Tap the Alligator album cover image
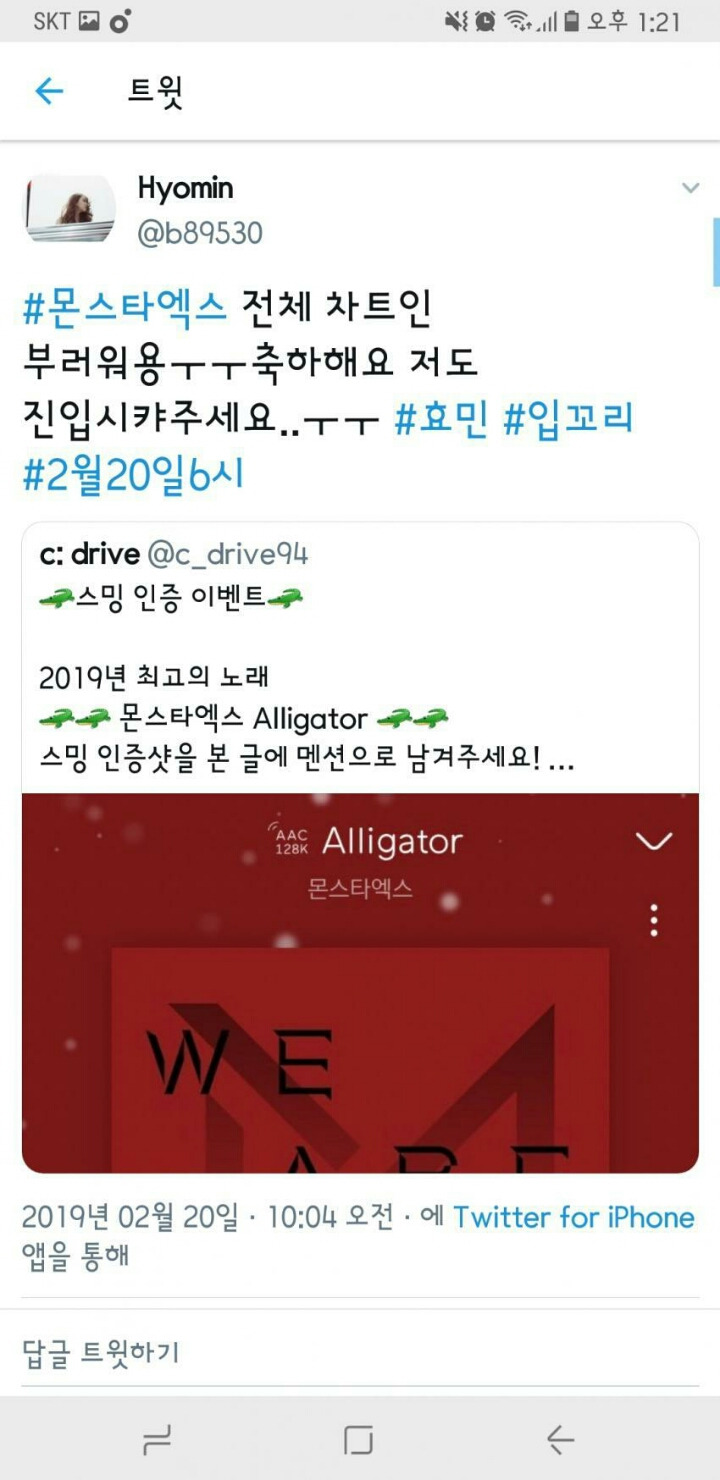 (360, 1058)
